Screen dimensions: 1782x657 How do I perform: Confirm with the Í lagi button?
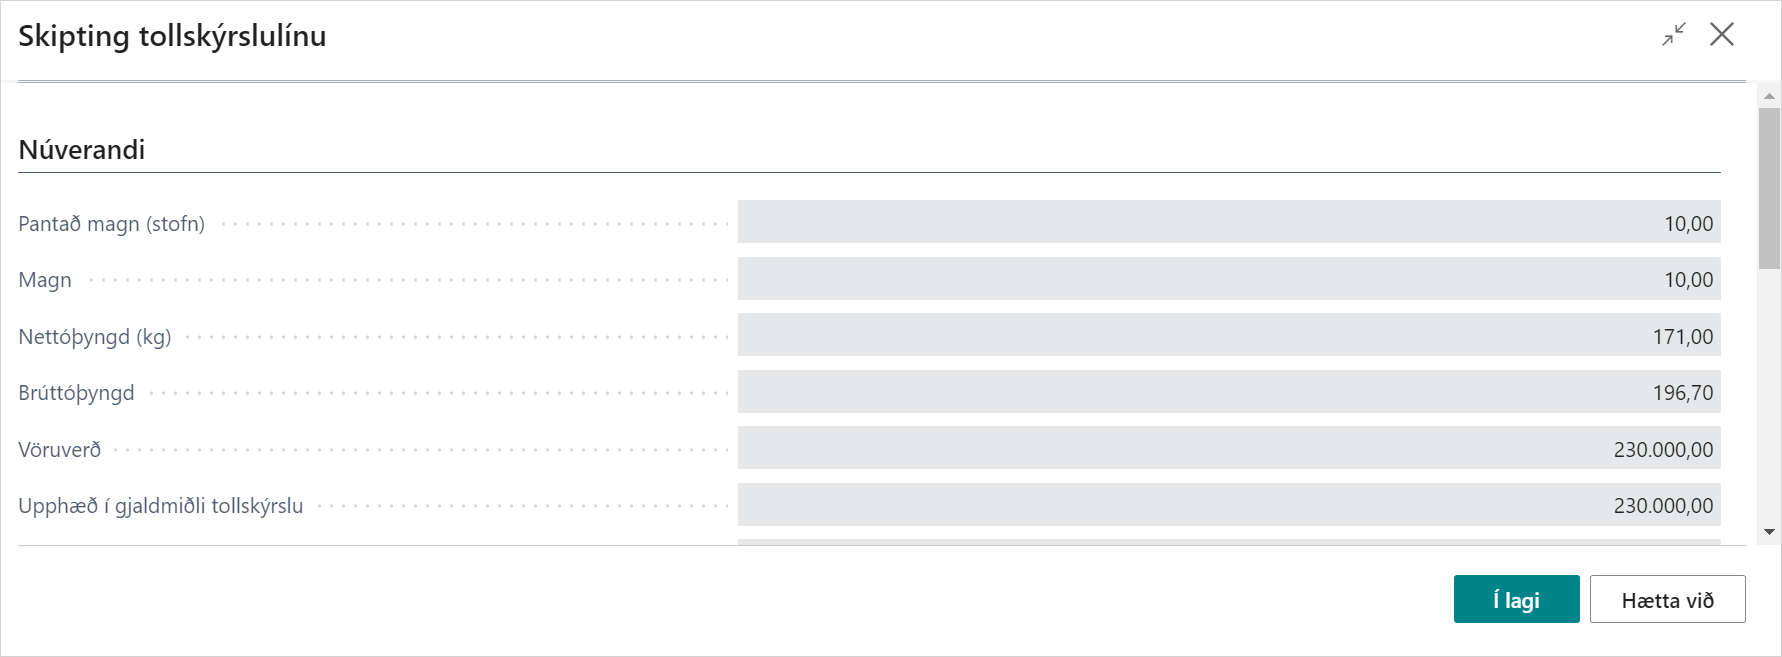(1516, 600)
